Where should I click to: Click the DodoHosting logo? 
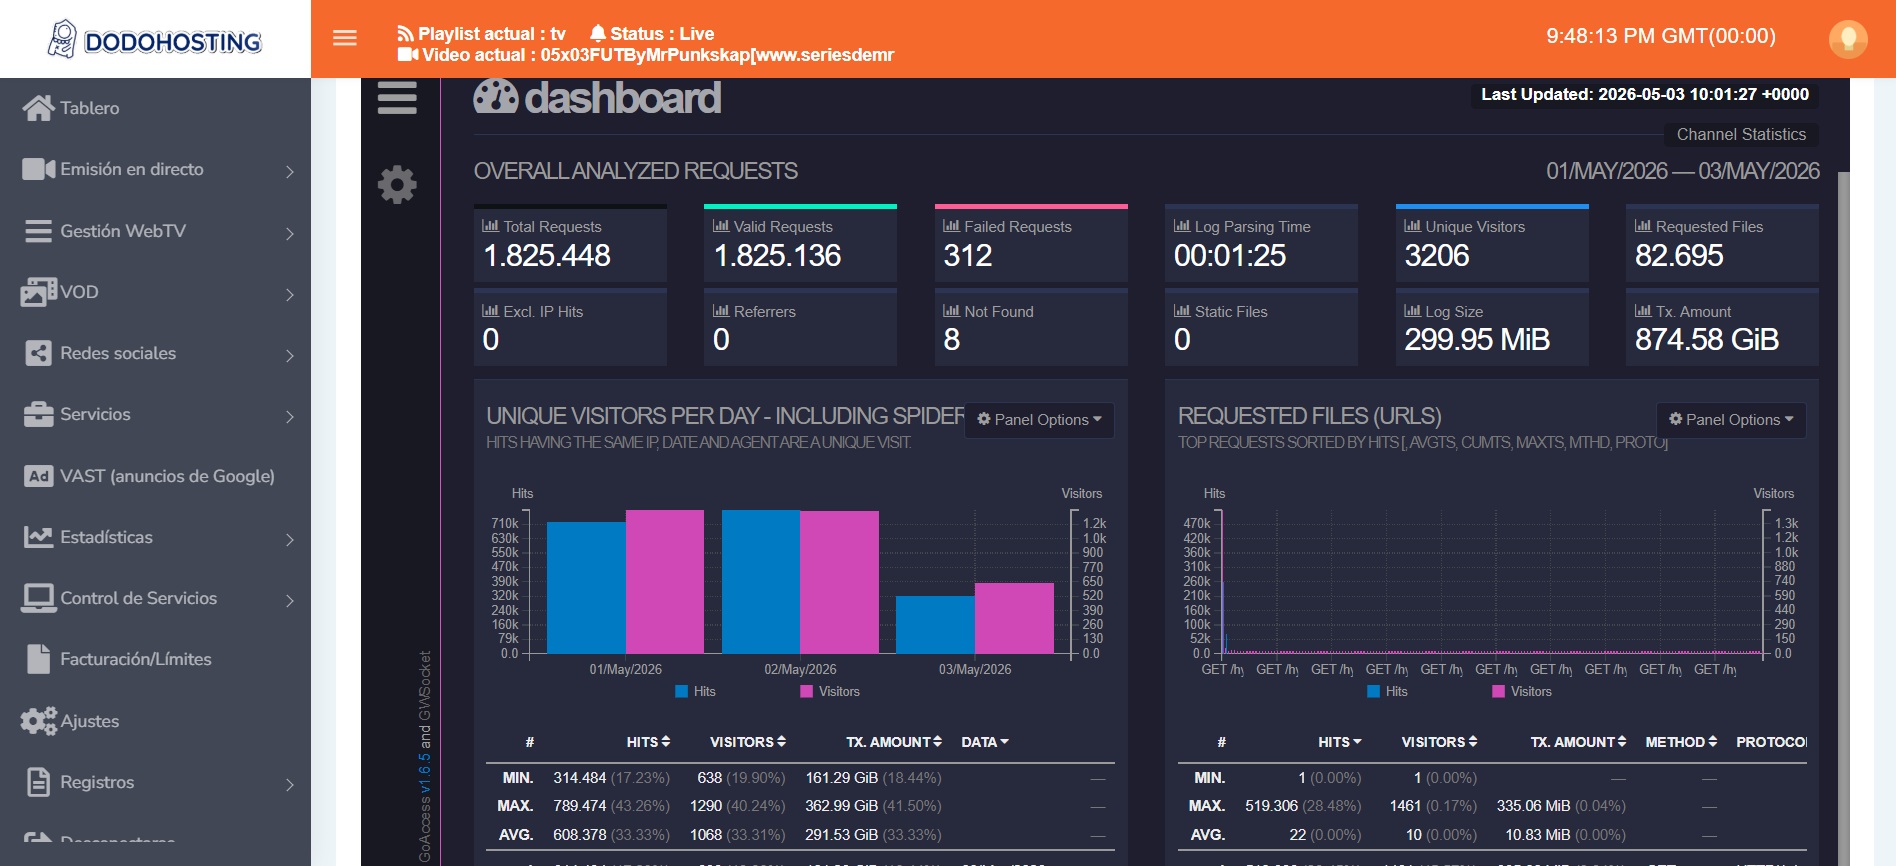point(155,39)
